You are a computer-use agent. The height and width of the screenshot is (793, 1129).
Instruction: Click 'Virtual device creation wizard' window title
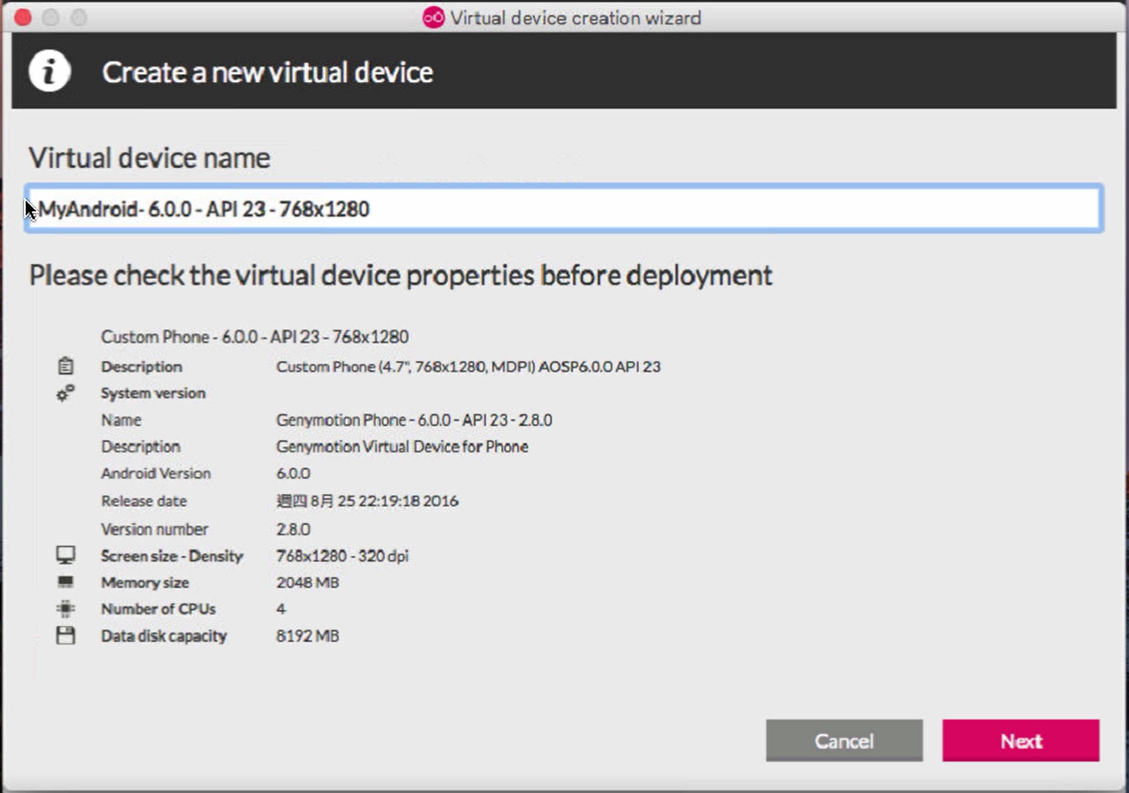click(x=575, y=17)
